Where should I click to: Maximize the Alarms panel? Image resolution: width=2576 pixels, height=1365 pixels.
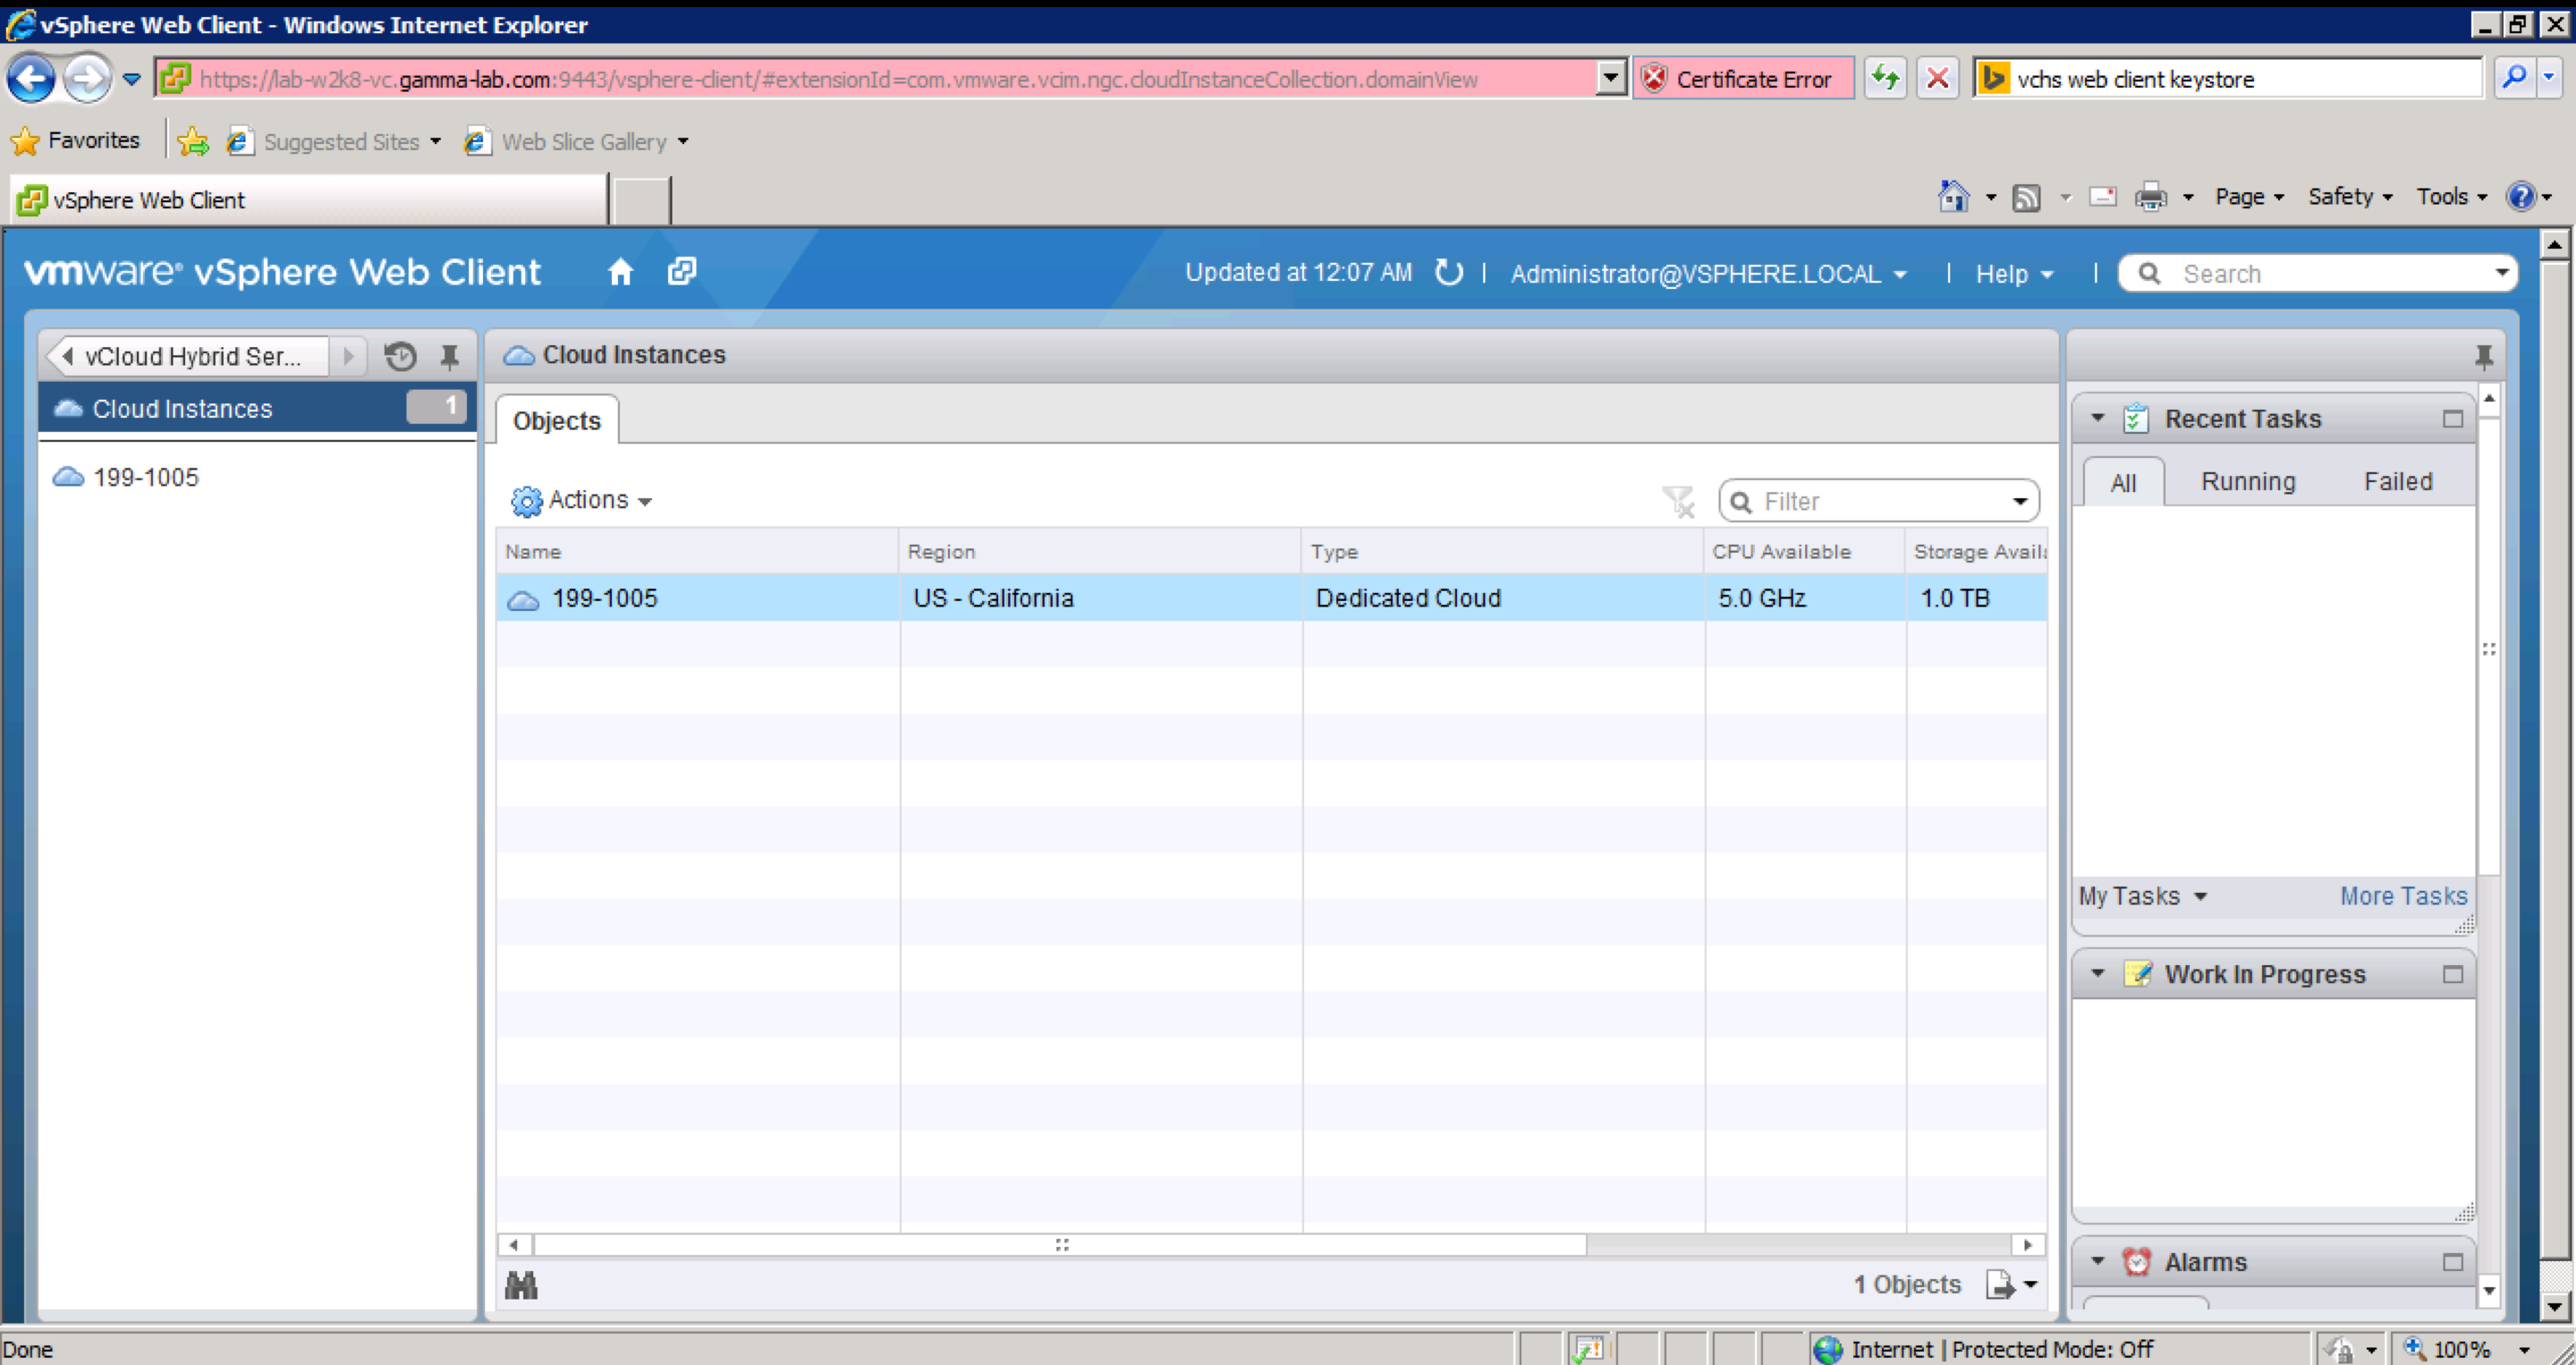(2452, 1262)
